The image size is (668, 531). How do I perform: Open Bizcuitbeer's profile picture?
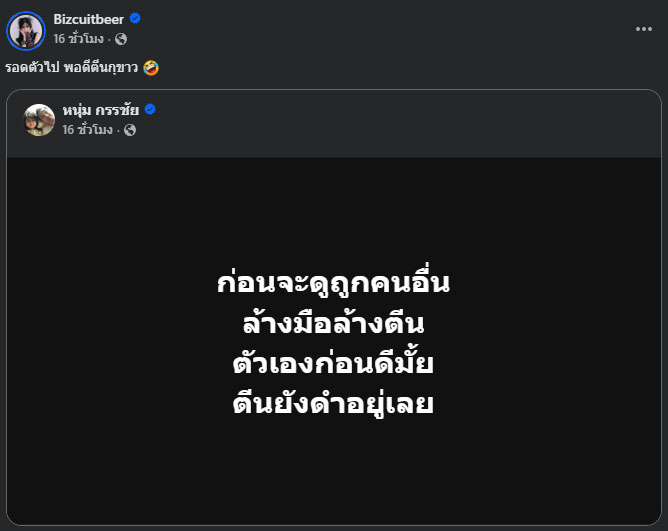pyautogui.click(x=26, y=31)
